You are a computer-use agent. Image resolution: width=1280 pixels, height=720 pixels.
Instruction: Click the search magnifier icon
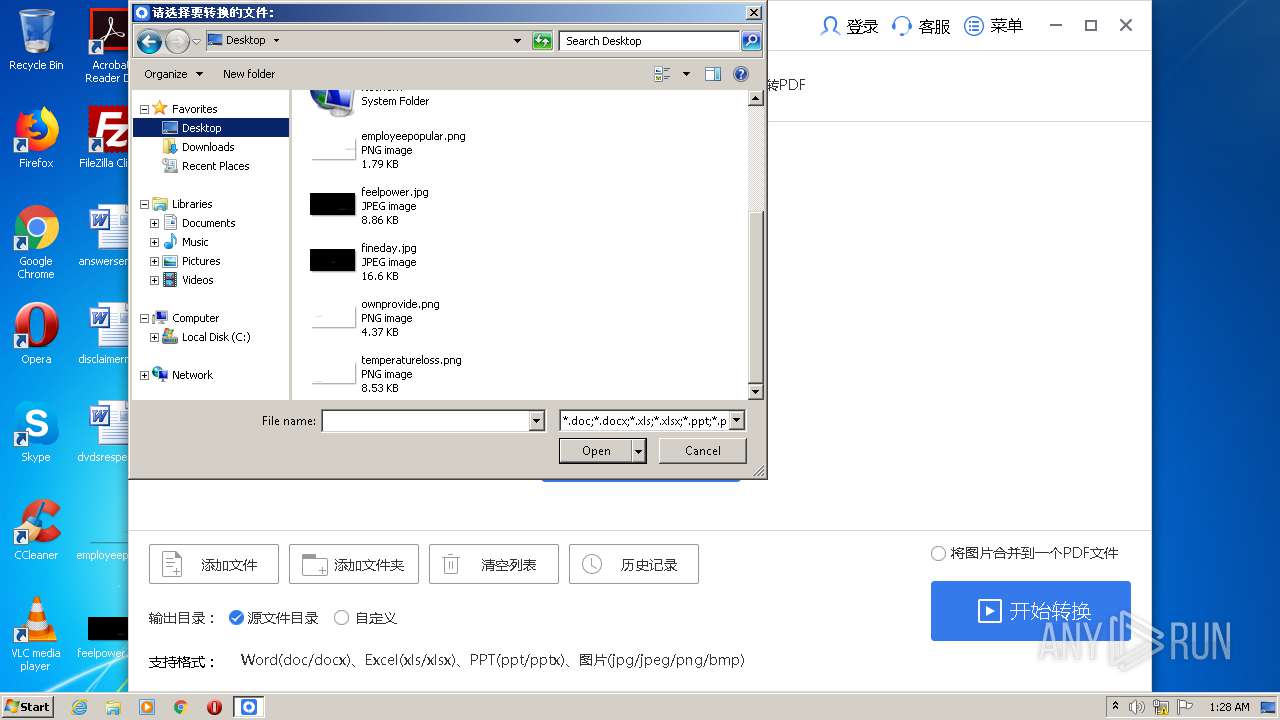point(751,41)
